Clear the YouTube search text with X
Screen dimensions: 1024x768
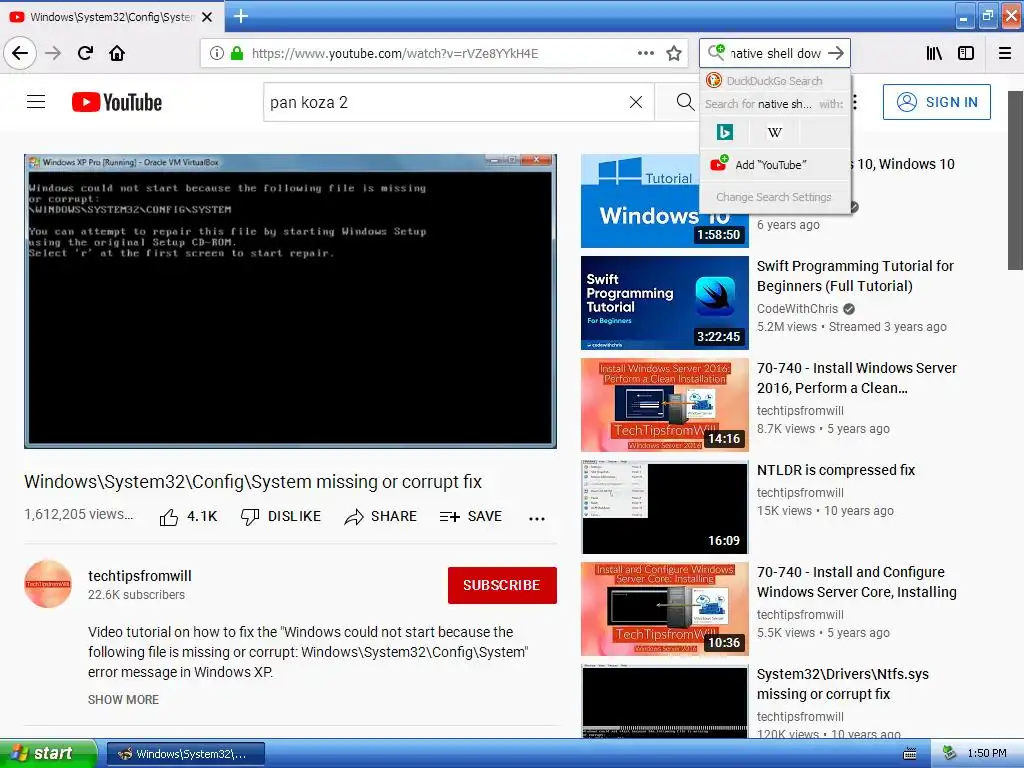click(x=635, y=102)
